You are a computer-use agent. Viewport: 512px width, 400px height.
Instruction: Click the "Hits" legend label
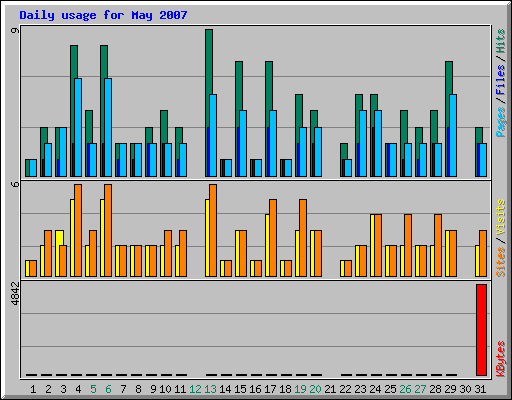point(500,41)
